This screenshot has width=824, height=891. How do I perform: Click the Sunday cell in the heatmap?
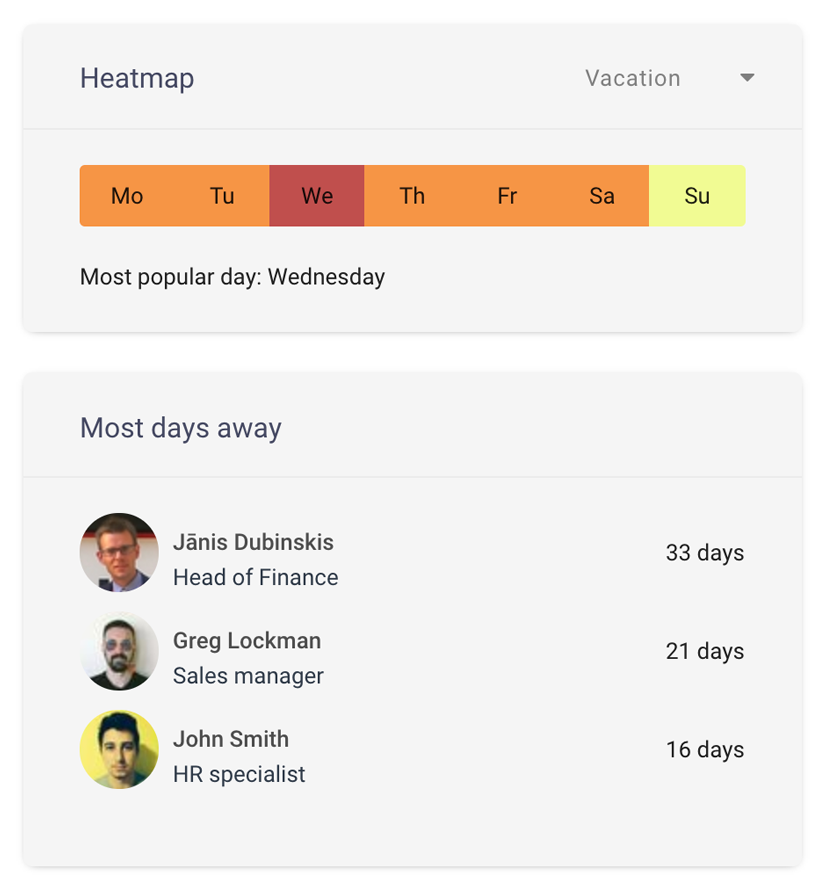pos(696,196)
